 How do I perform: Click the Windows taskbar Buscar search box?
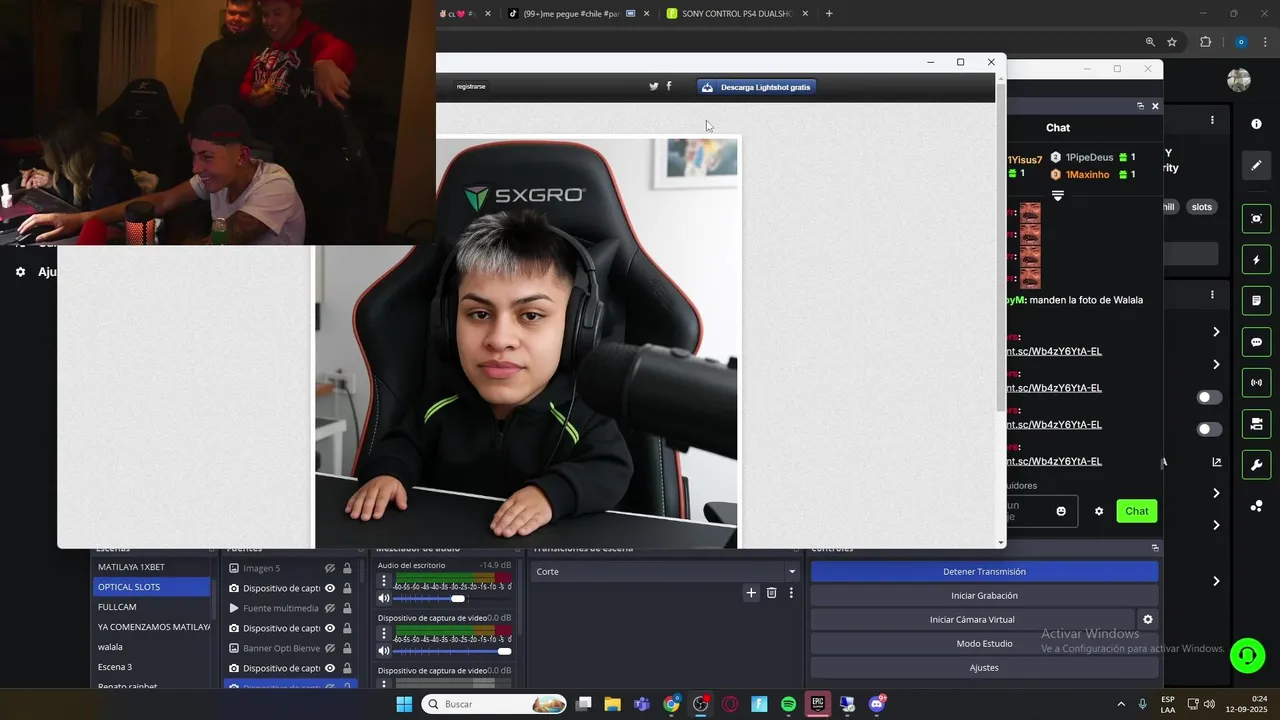click(494, 704)
